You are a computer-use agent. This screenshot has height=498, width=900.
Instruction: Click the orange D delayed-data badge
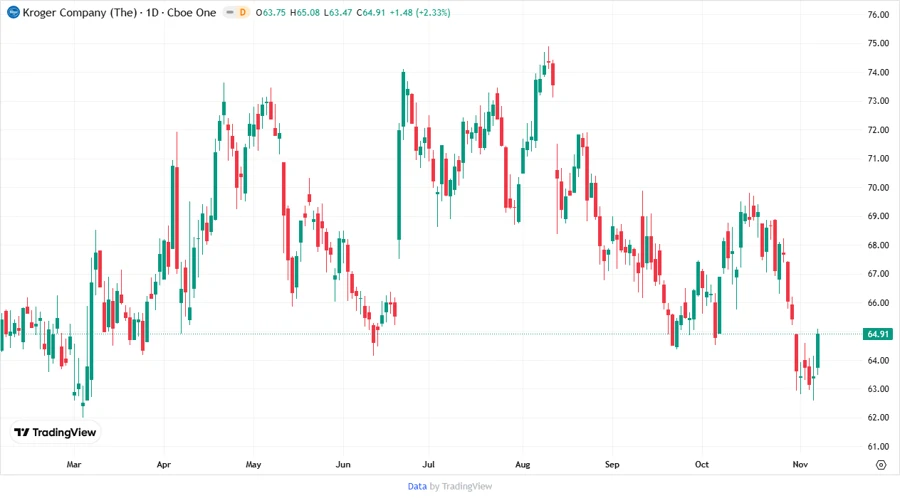[x=243, y=12]
